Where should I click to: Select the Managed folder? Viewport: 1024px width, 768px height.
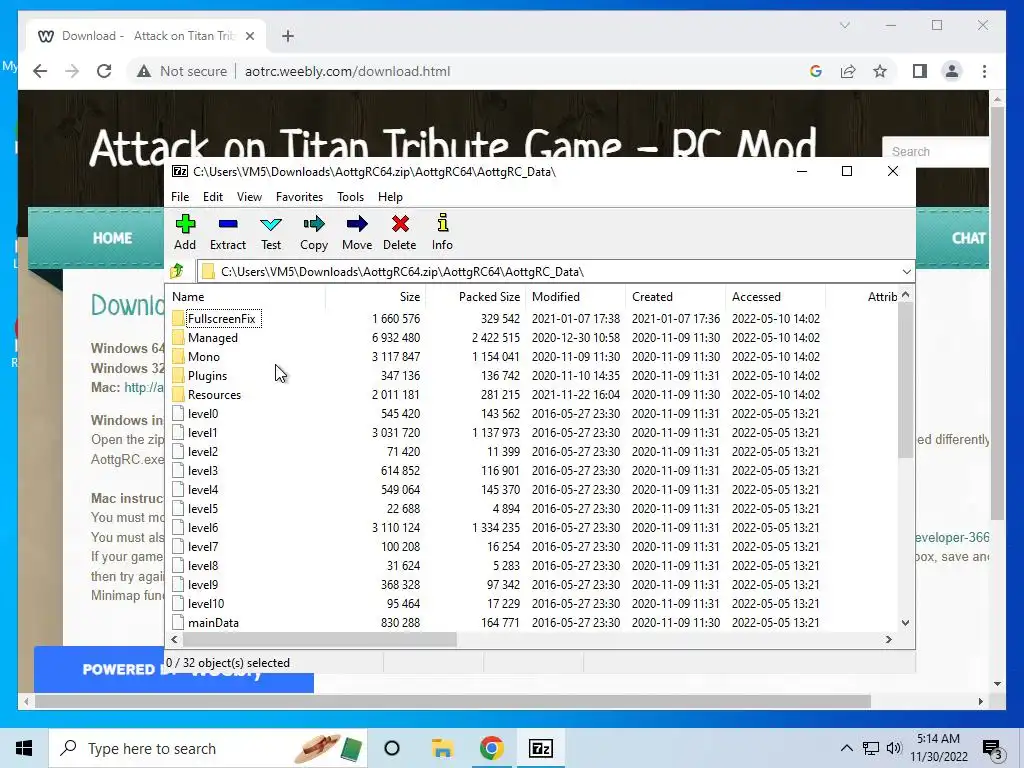[212, 338]
